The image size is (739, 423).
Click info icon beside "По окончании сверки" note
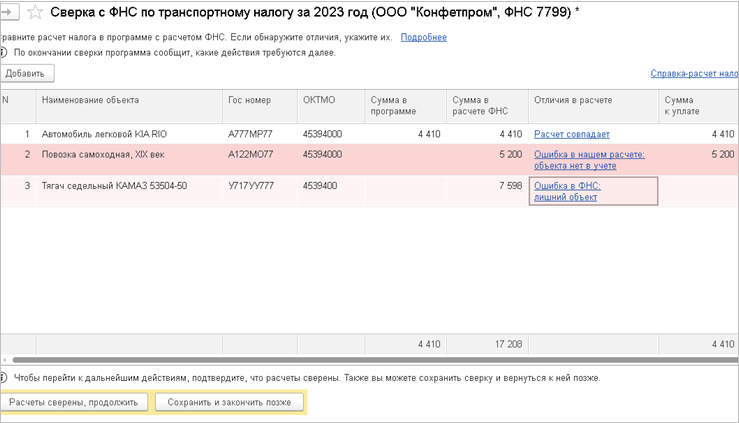point(4,53)
